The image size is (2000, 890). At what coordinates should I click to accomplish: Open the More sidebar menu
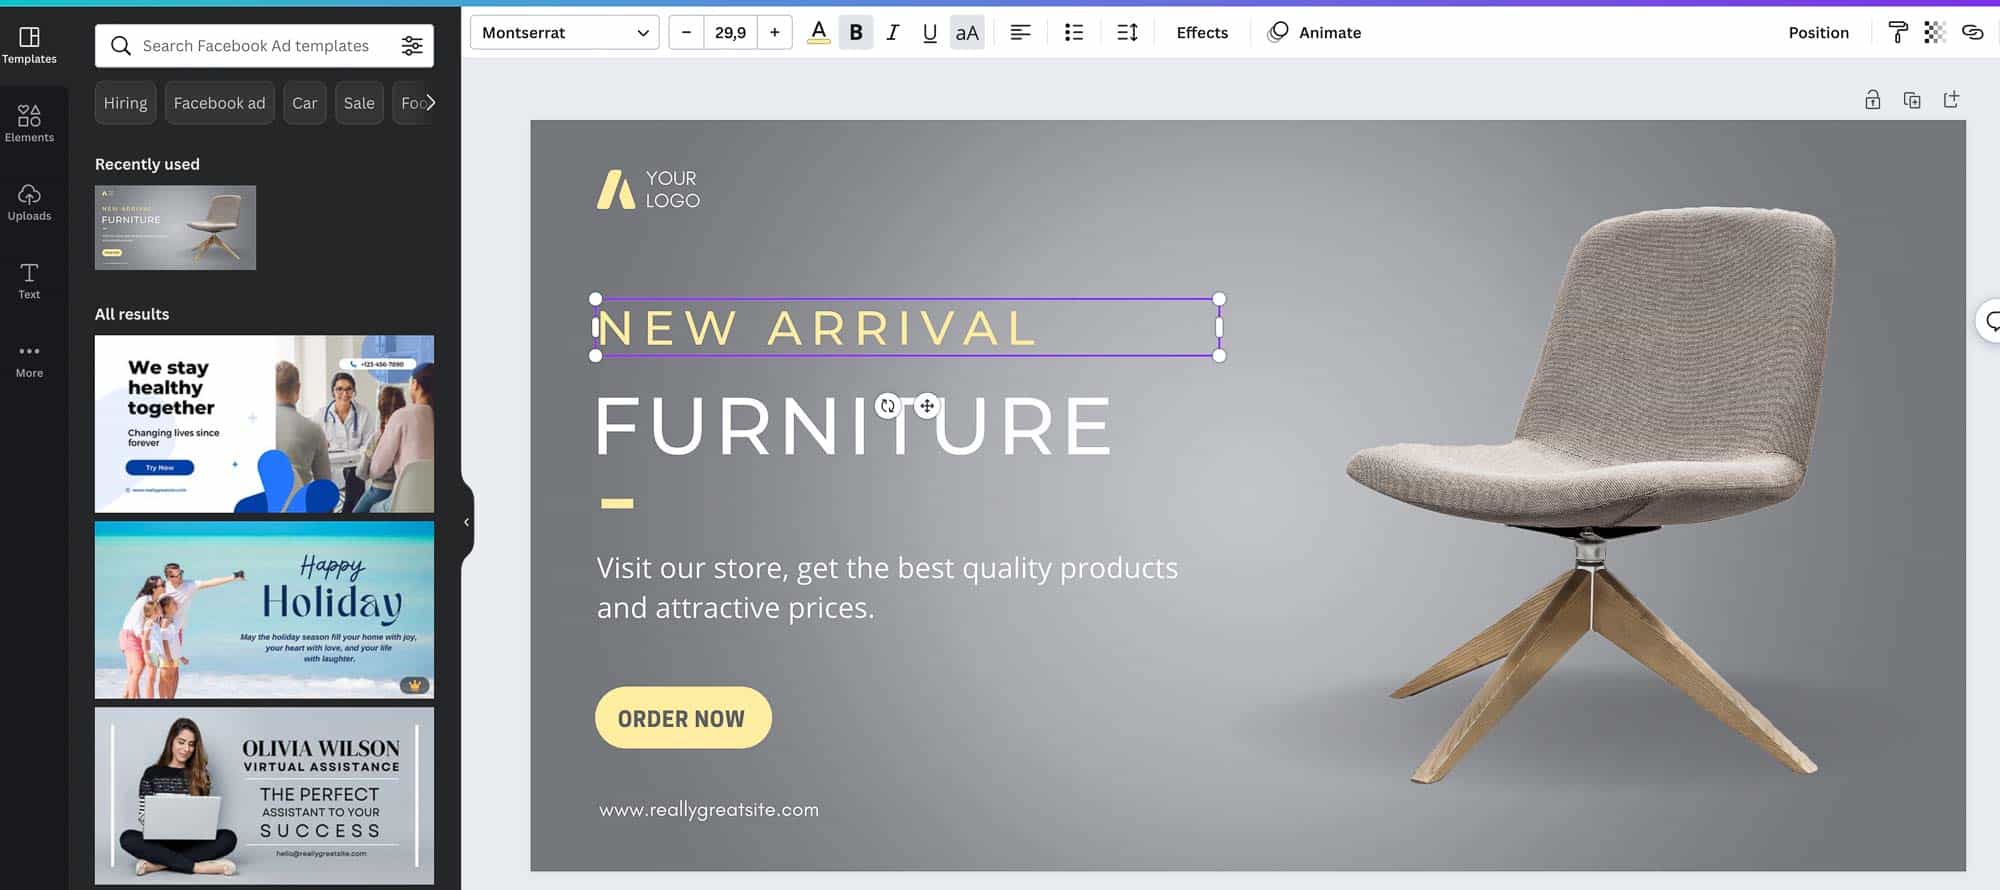[x=29, y=360]
